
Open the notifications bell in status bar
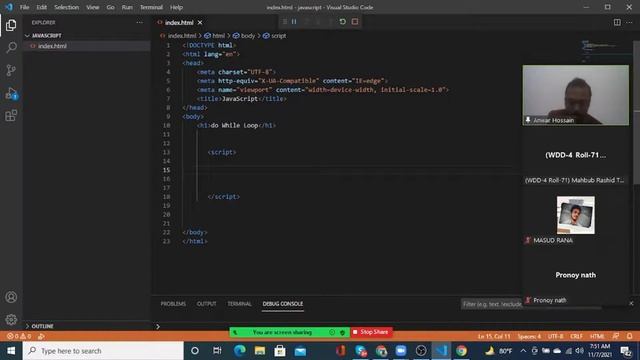(x=629, y=336)
